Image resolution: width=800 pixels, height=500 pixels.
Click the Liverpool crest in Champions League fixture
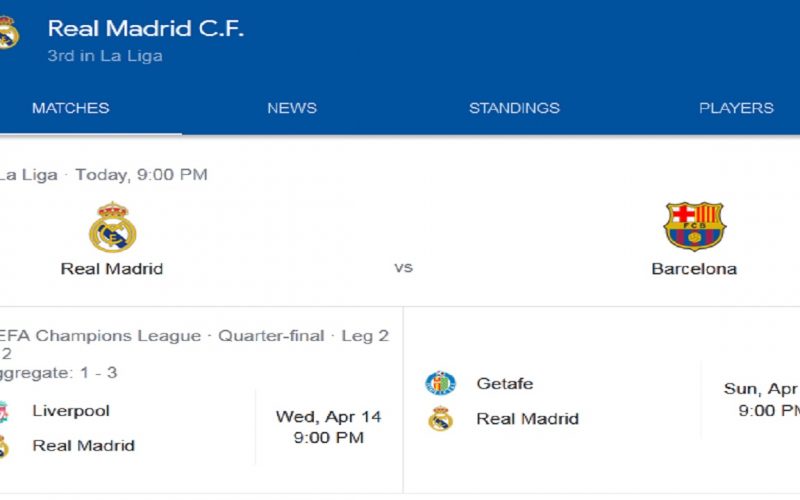(4, 412)
